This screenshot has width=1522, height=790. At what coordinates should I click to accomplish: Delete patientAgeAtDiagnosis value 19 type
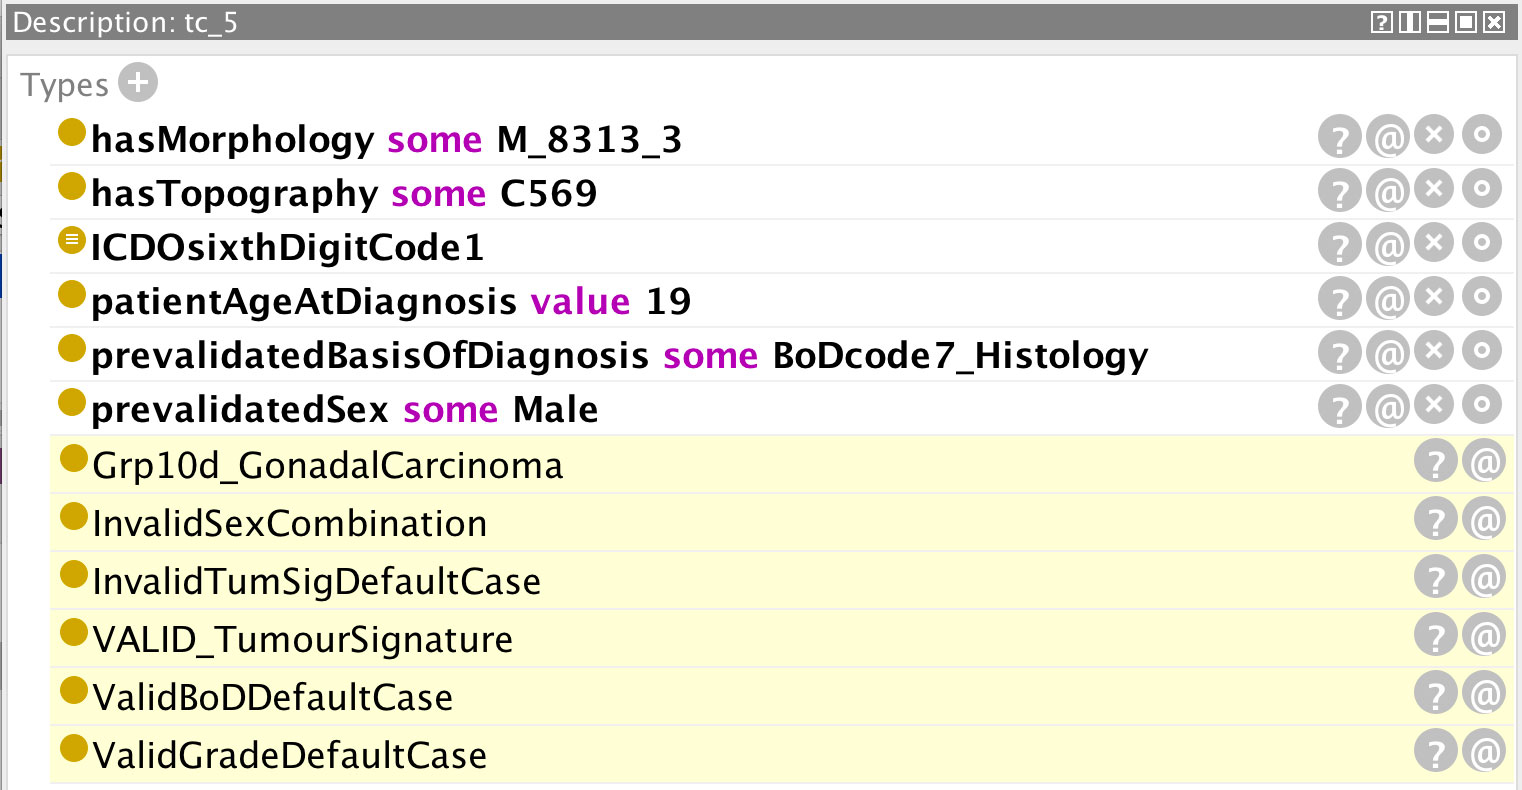pyautogui.click(x=1434, y=297)
